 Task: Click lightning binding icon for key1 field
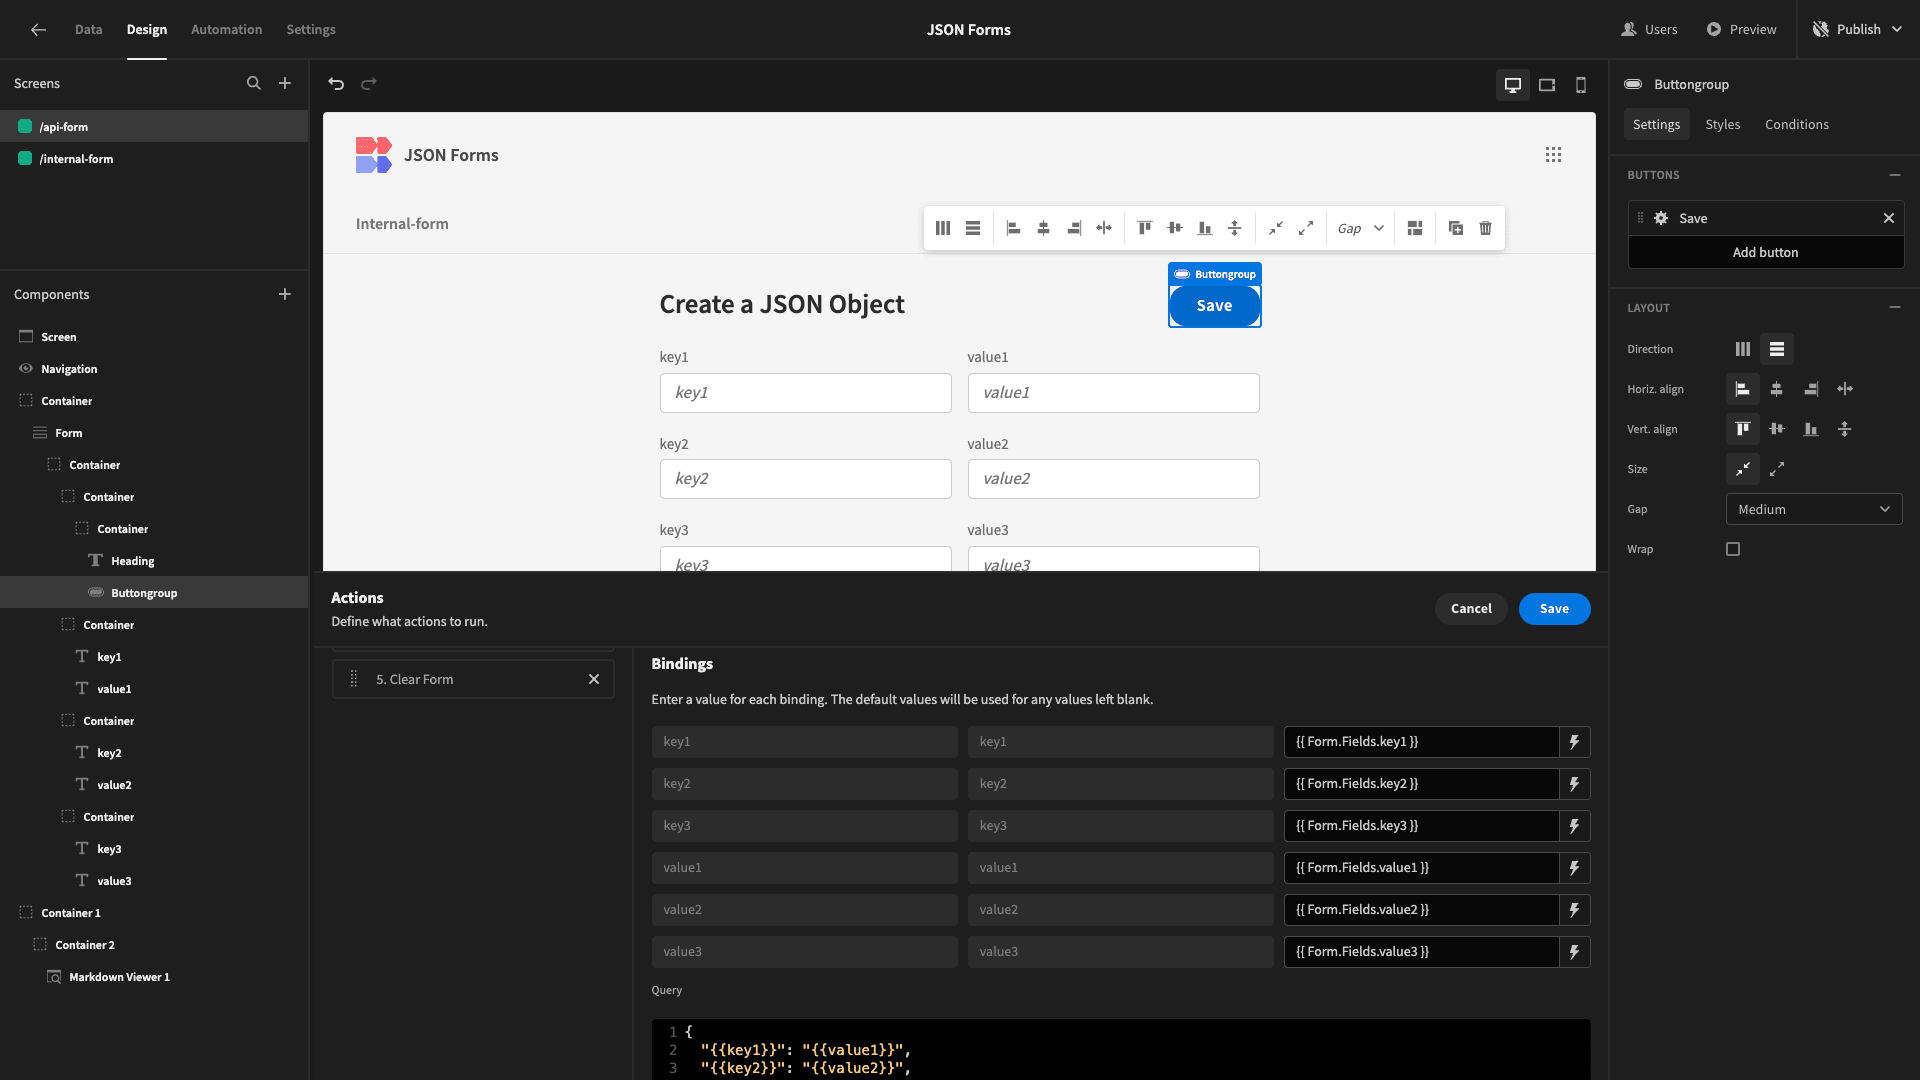[x=1574, y=742]
